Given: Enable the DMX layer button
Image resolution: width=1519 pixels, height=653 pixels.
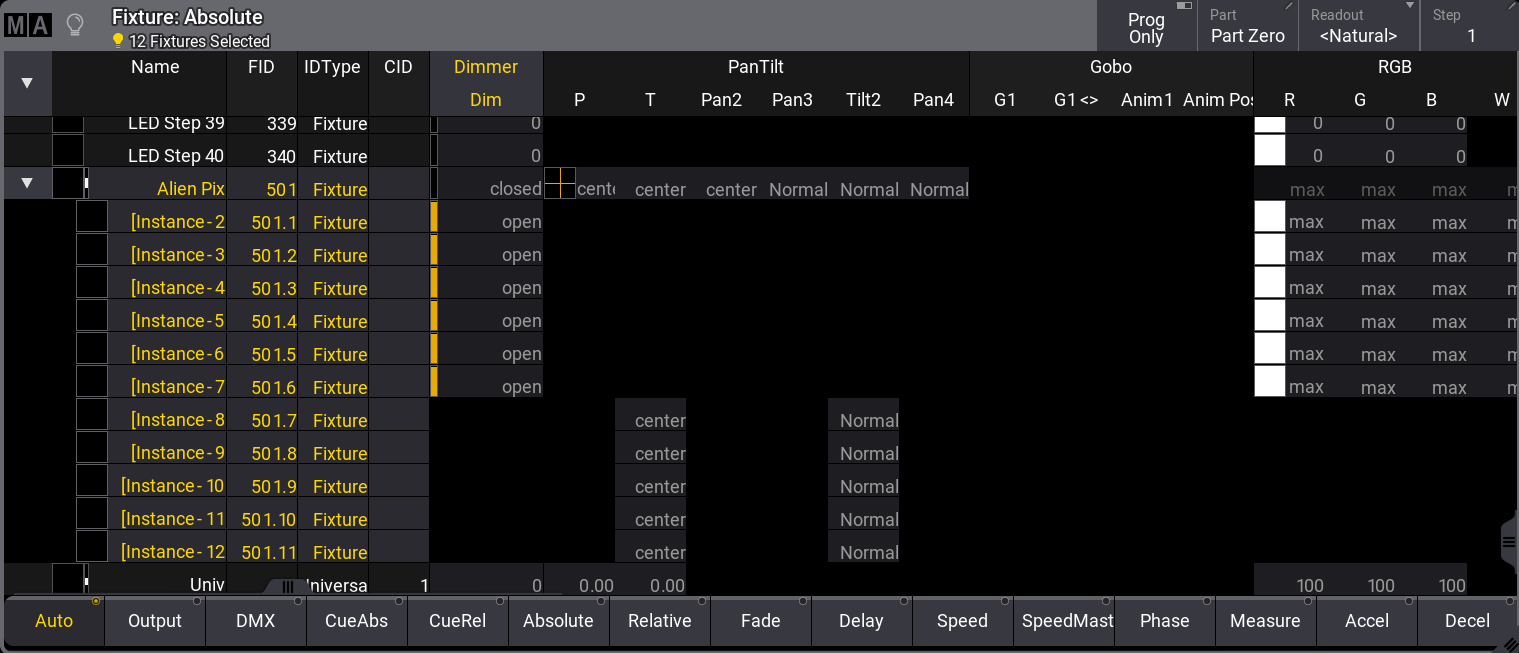Looking at the screenshot, I should (x=255, y=621).
